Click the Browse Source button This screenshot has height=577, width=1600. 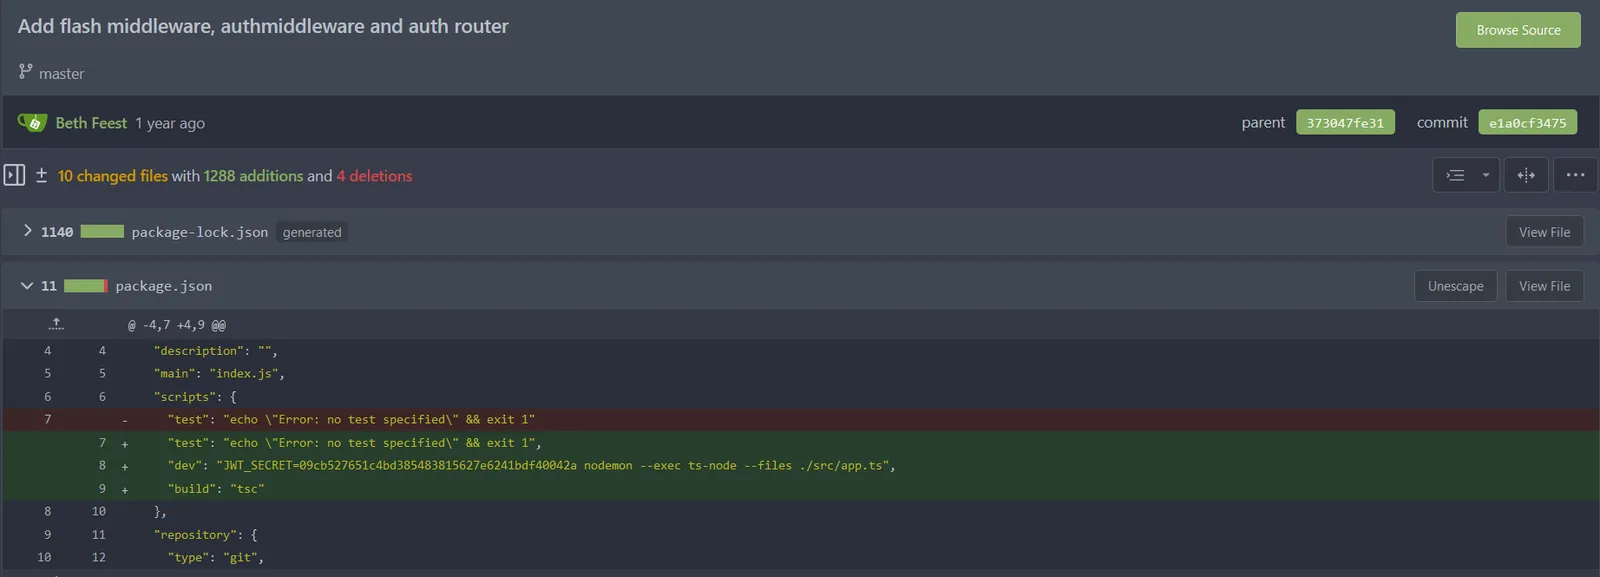click(x=1518, y=30)
